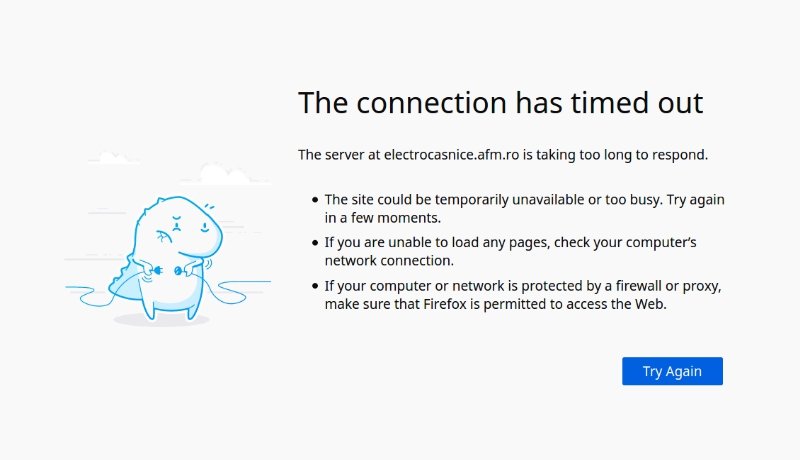This screenshot has height=460, width=800.
Task: Click the third bullet point dot
Action: (x=316, y=286)
